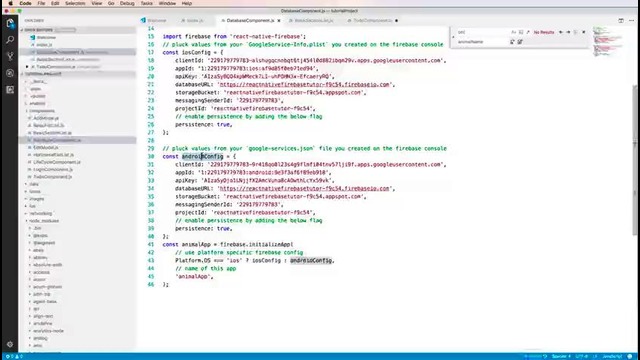The image size is (640, 360).
Task: Click the JavaScript language mode status item
Action: pyautogui.click(x=612, y=357)
